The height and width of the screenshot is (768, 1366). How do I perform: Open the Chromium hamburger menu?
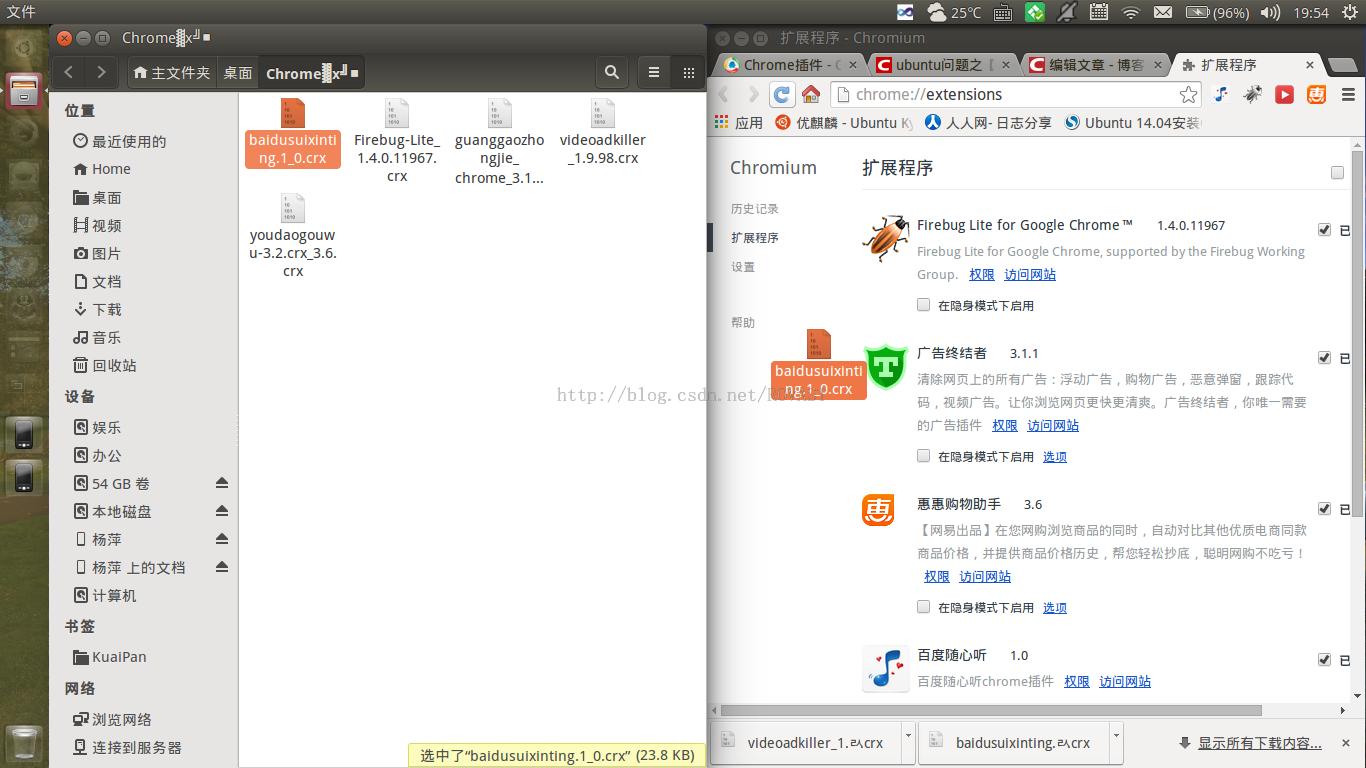pos(1347,94)
